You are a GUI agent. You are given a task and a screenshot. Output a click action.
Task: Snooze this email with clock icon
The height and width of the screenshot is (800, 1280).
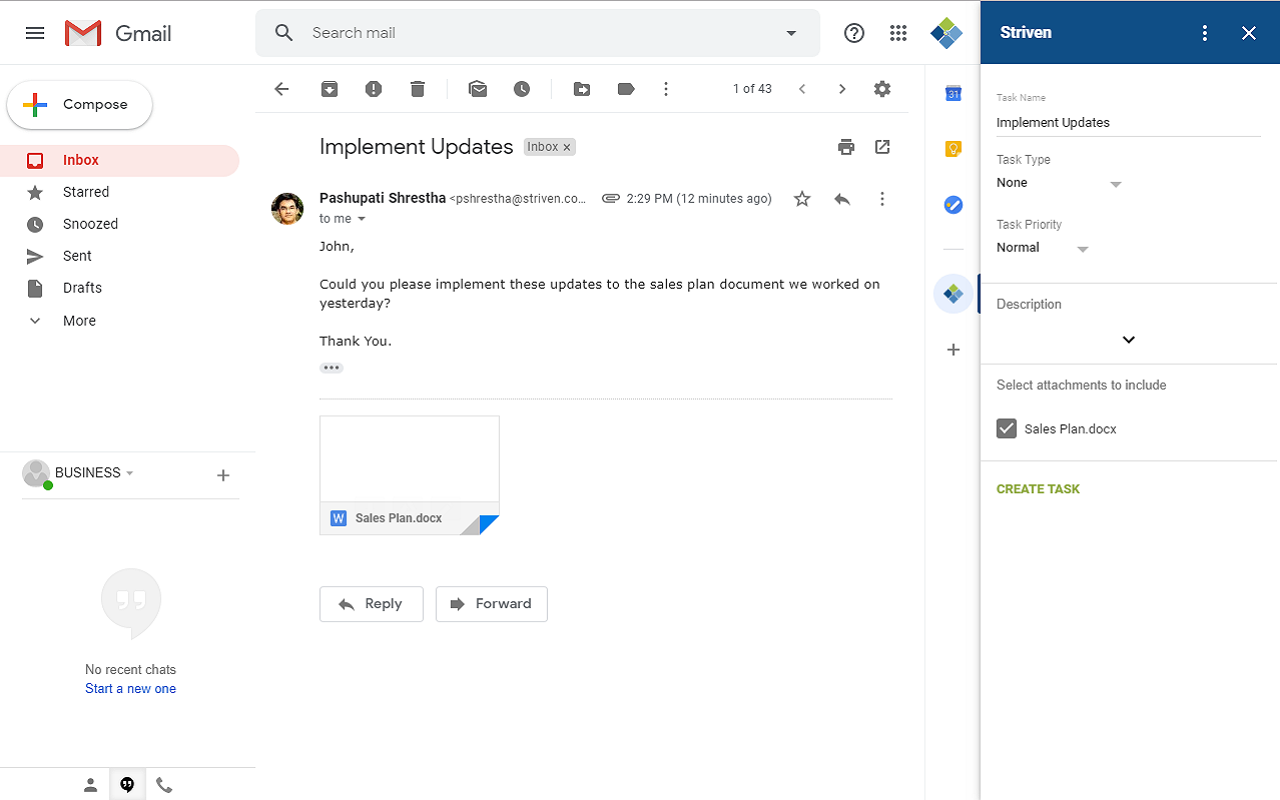click(522, 89)
